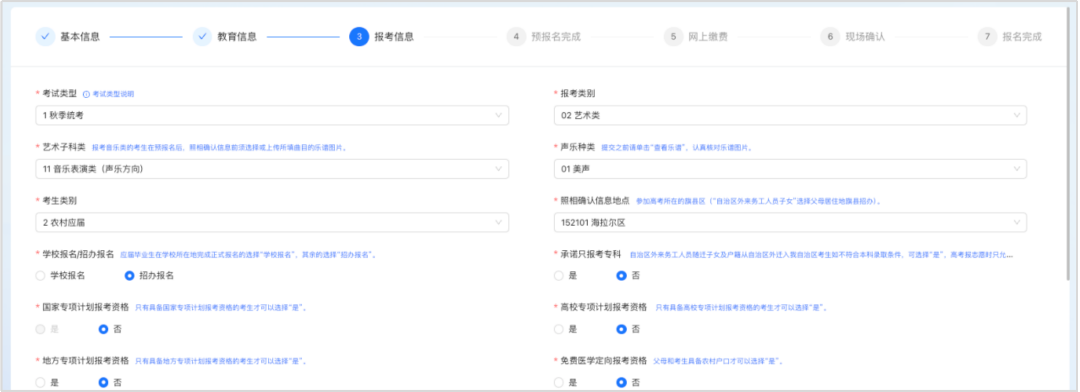Expand the 报考类别 dropdown showing 艺术类
The height and width of the screenshot is (392, 1080).
[x=790, y=115]
